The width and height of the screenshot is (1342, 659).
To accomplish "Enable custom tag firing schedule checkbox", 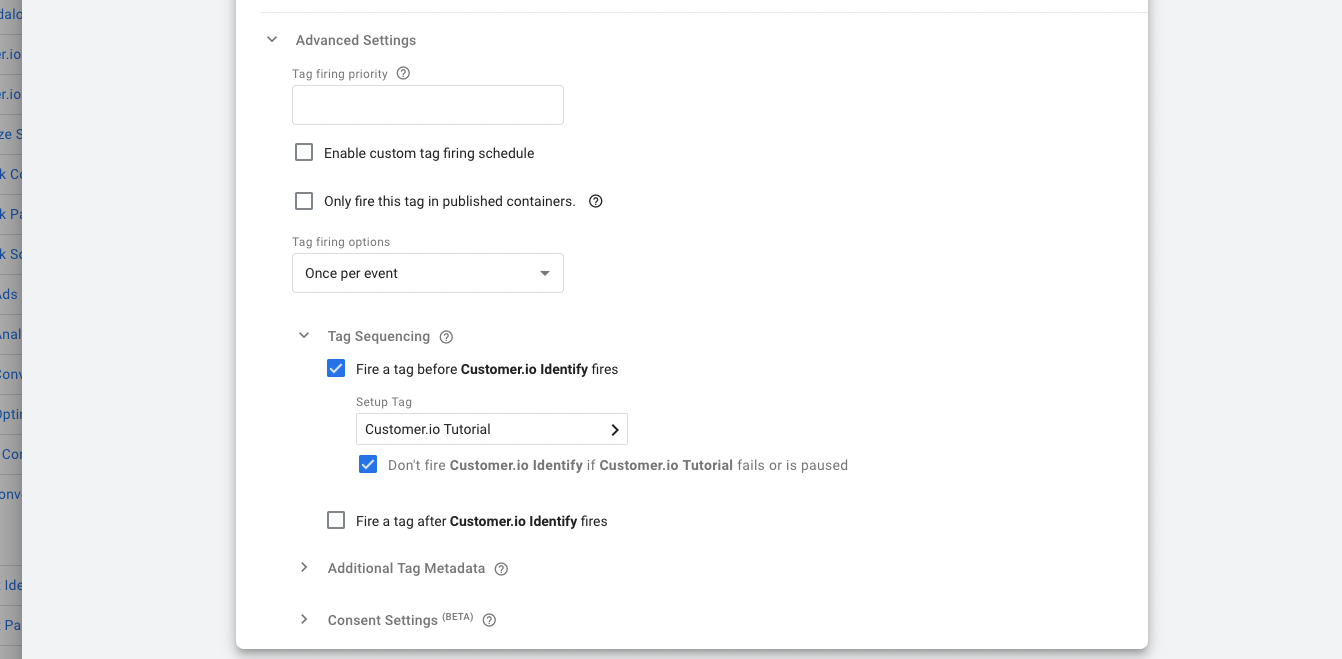I will (304, 153).
